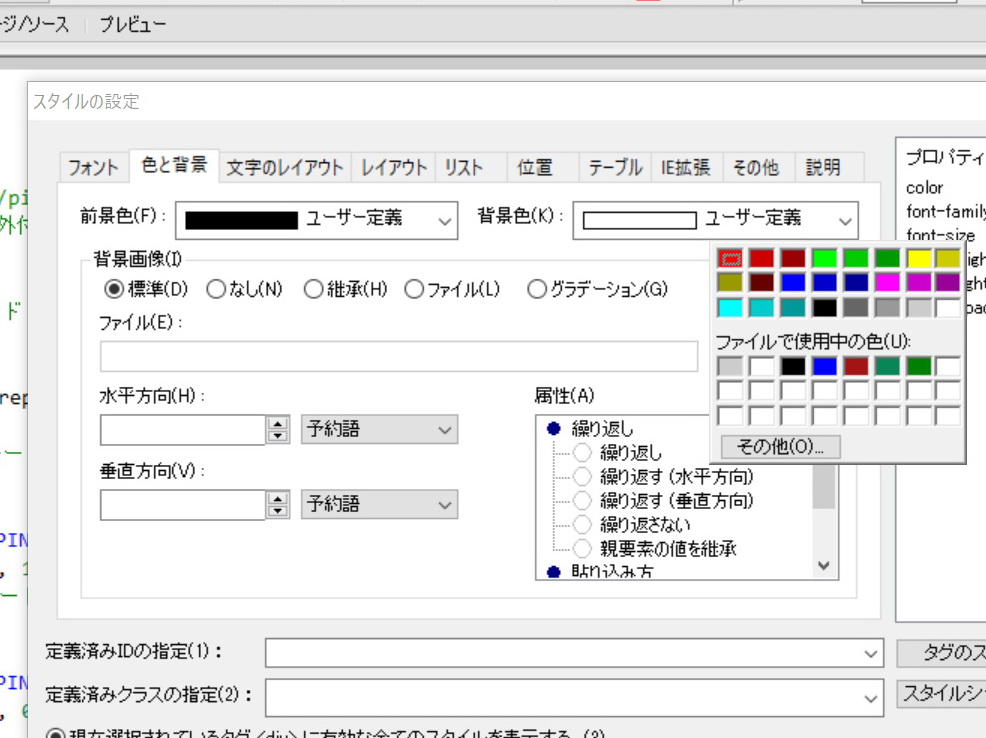This screenshot has height=738, width=986.
Task: Pick the blue swatch under file-used colors
Action: (x=824, y=367)
